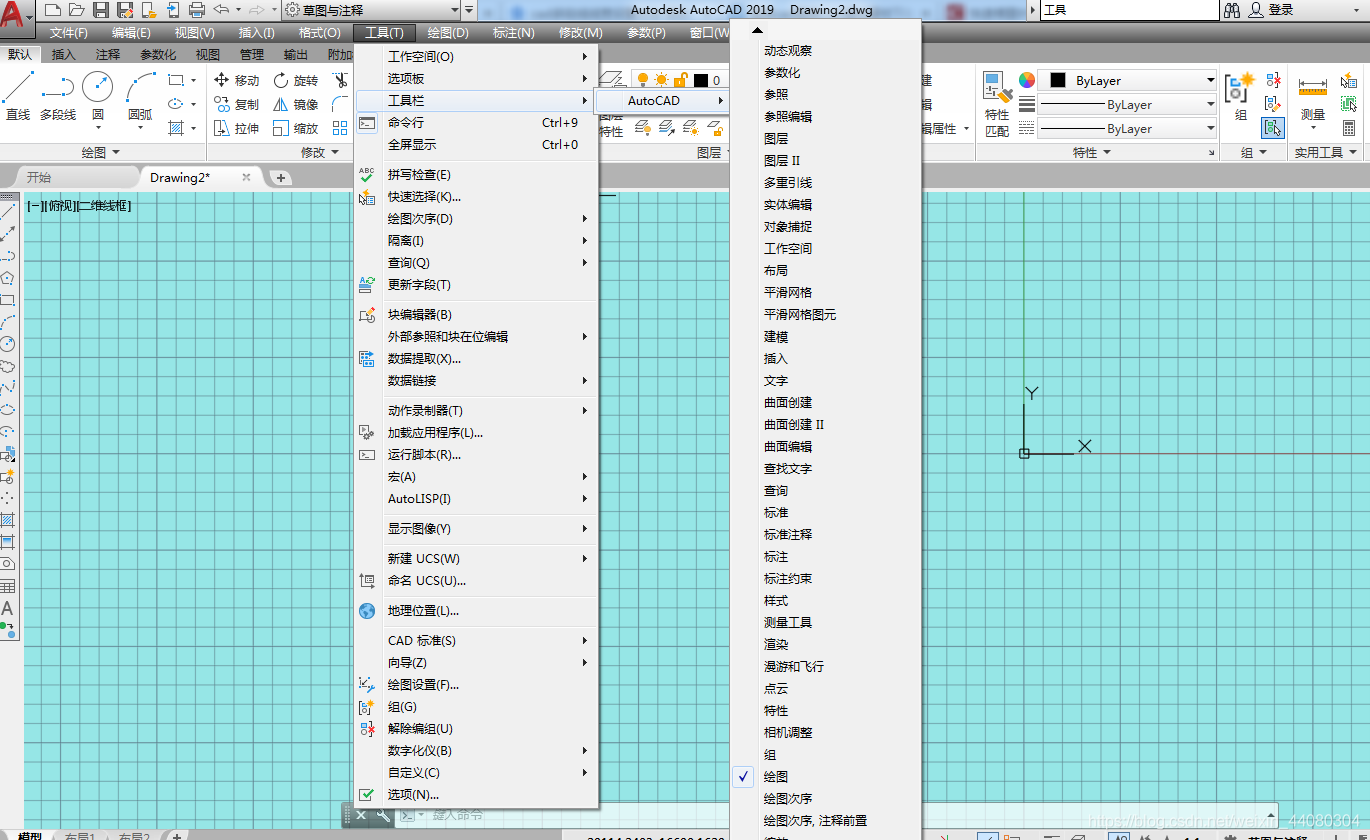This screenshot has width=1370, height=840.
Task: Click the trim scissors icon in 修改 panel
Action: (x=340, y=80)
